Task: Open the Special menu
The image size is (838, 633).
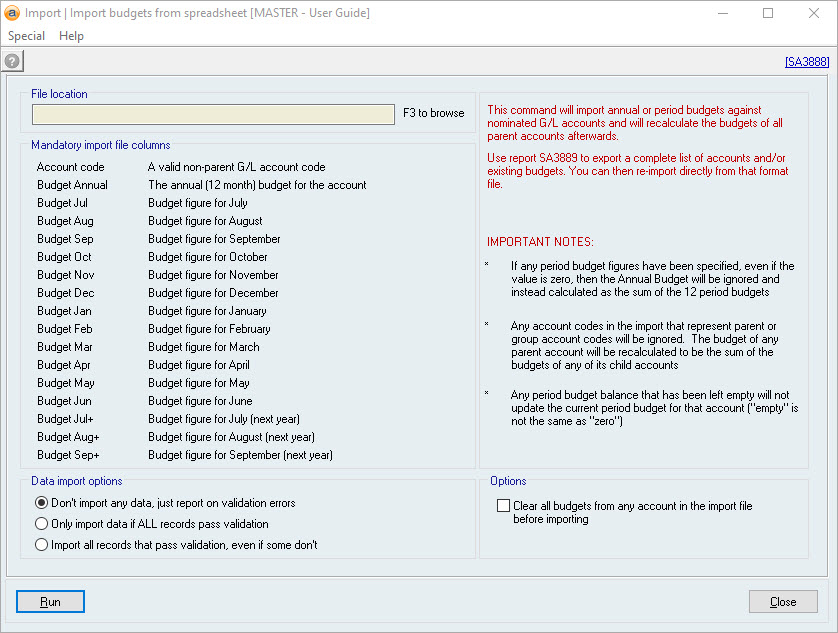Action: point(26,36)
